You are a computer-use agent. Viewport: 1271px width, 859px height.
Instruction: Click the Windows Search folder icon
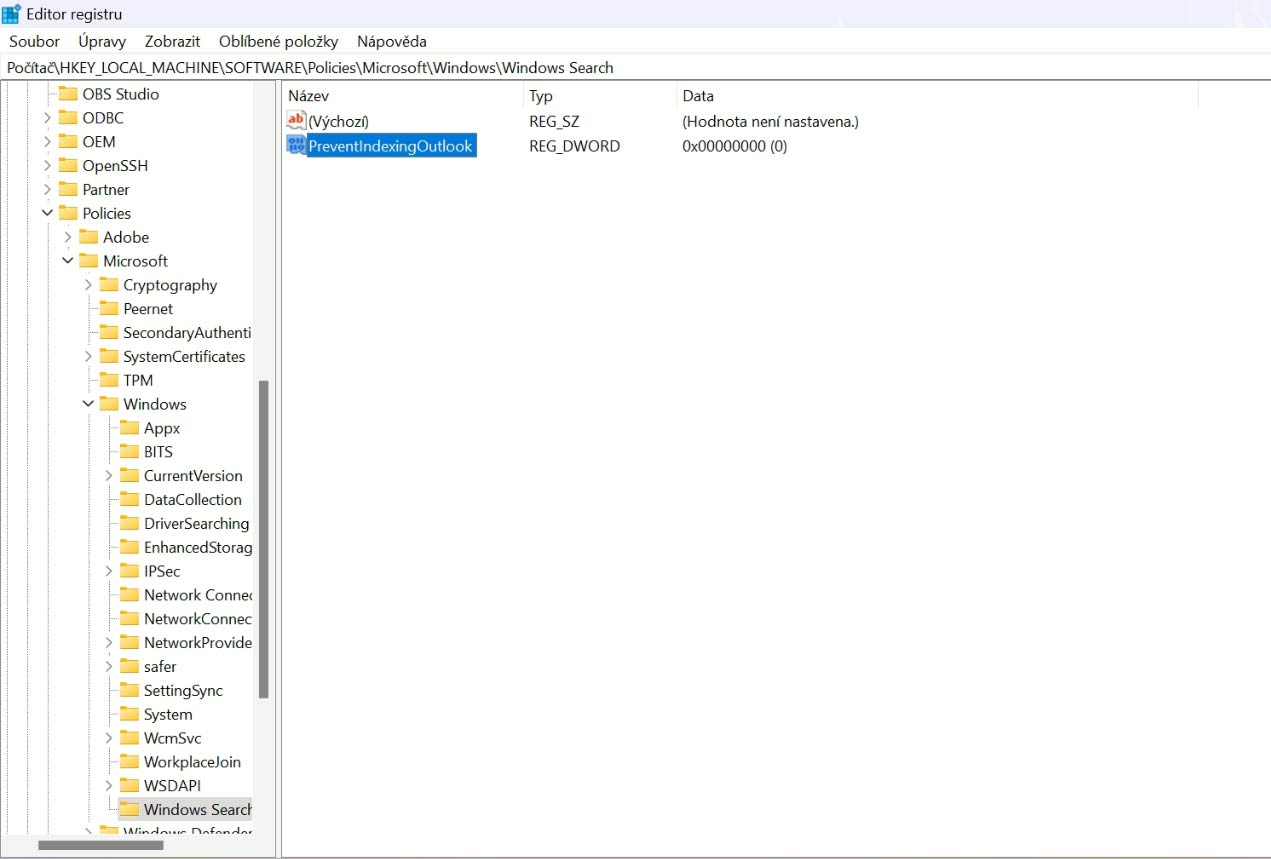[x=129, y=809]
